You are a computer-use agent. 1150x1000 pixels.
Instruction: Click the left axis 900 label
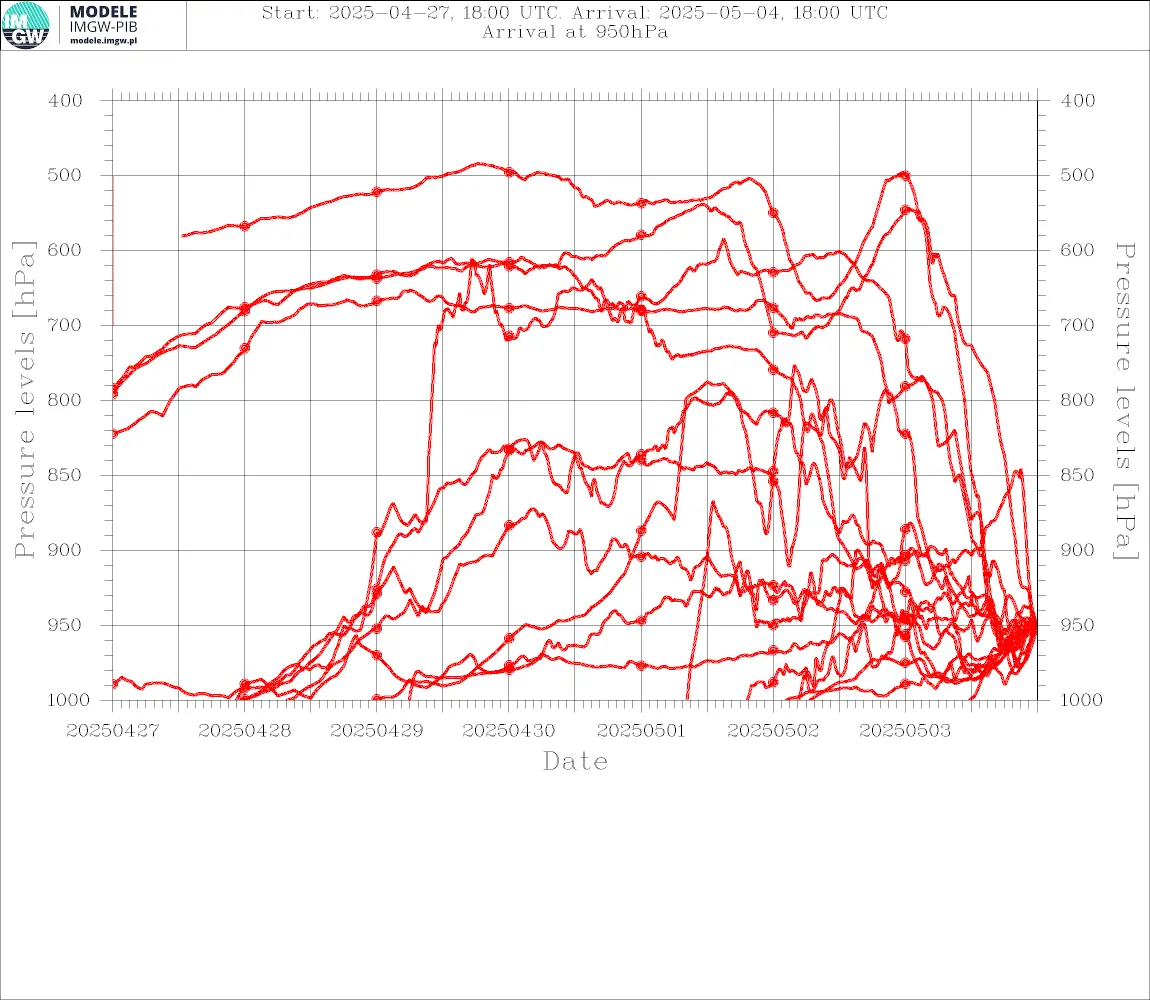(x=65, y=550)
